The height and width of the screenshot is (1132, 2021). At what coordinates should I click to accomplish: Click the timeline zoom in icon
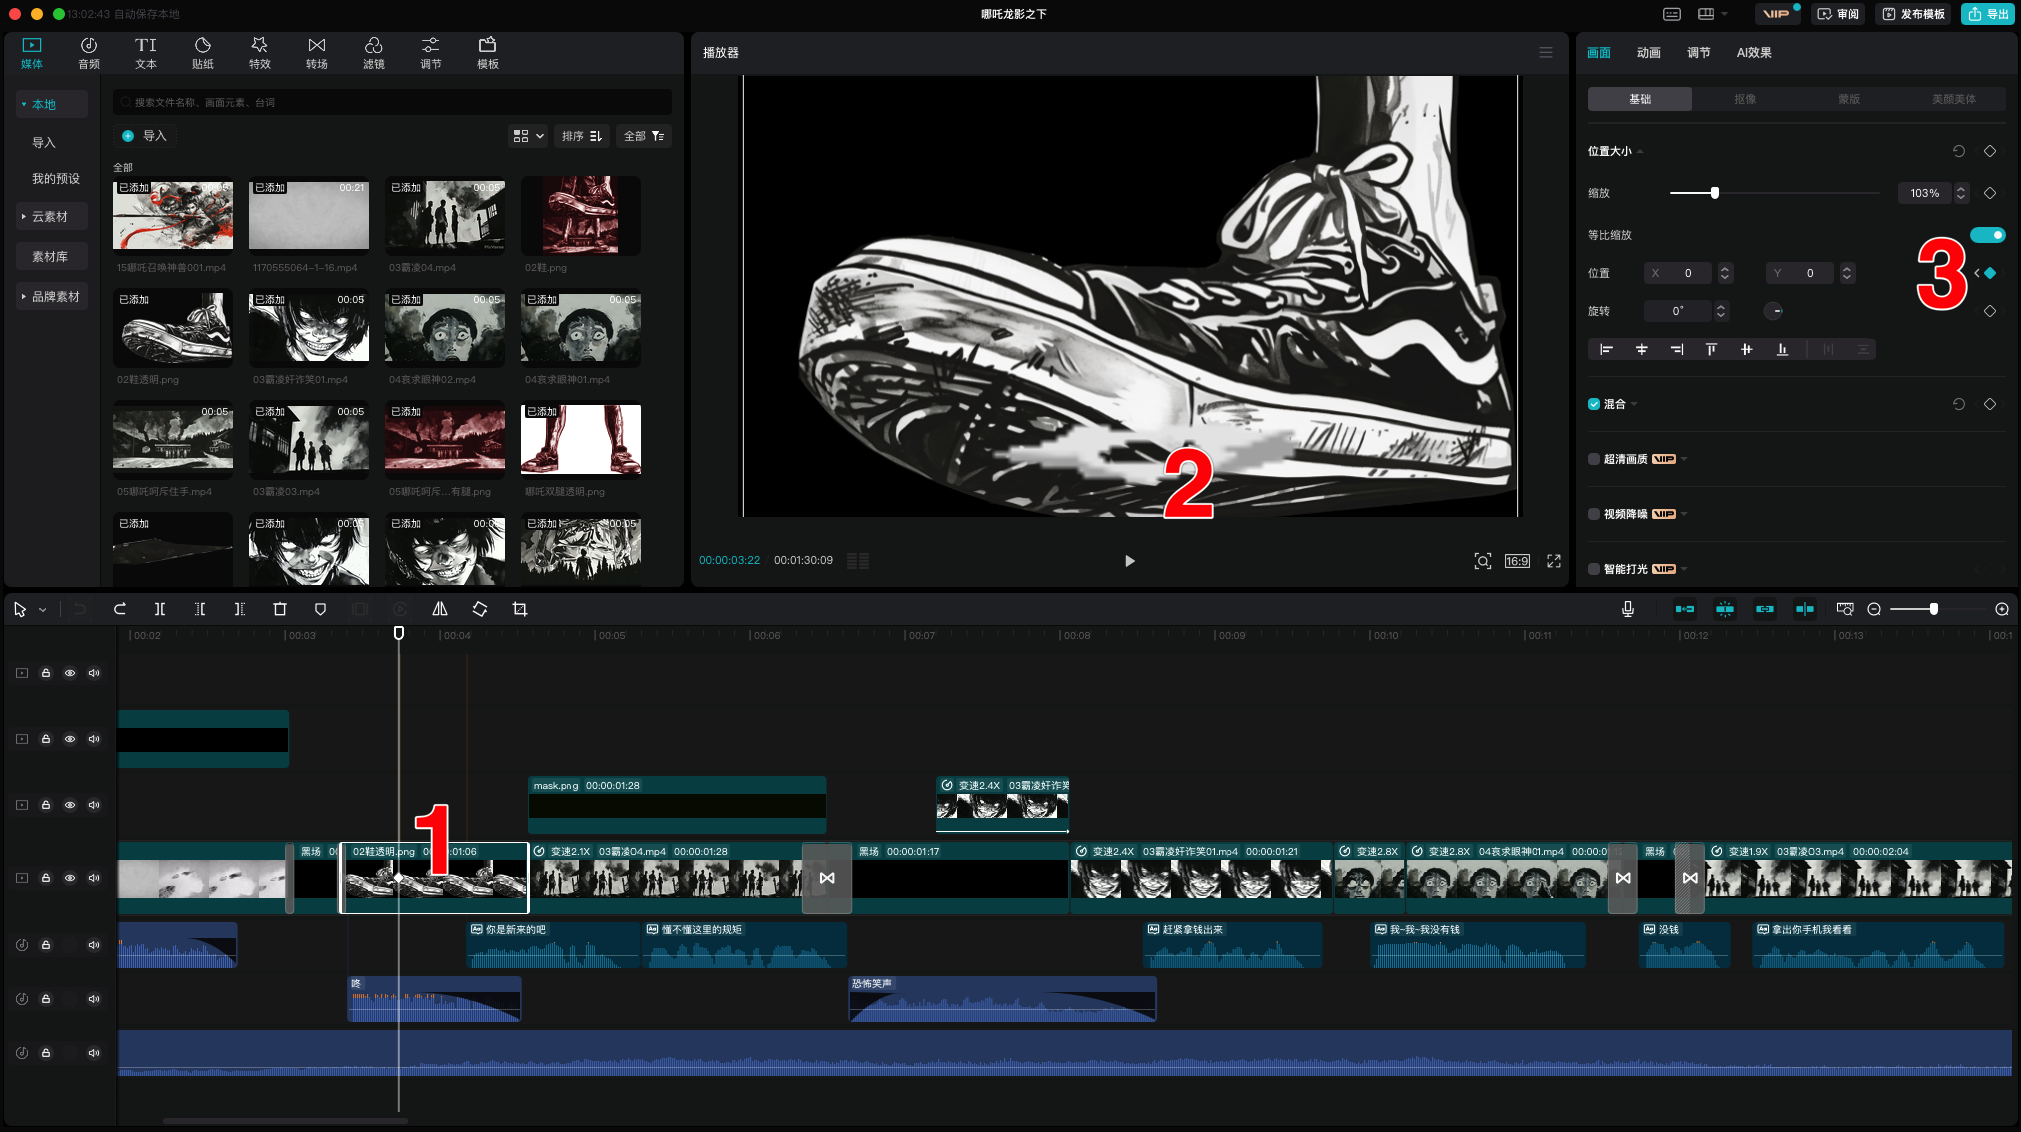click(x=2002, y=609)
